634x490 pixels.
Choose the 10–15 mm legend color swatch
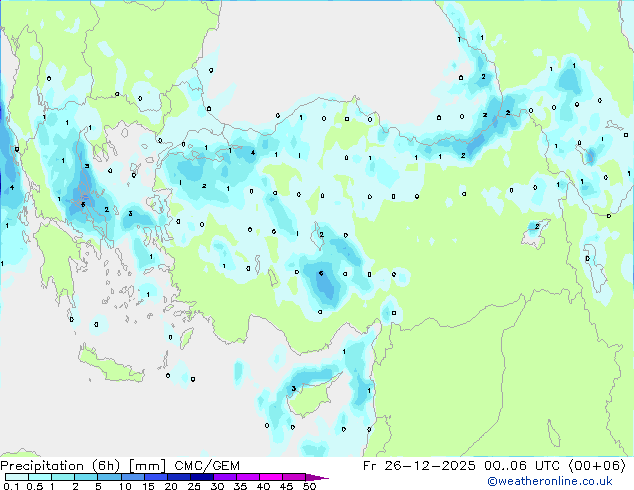[132, 477]
